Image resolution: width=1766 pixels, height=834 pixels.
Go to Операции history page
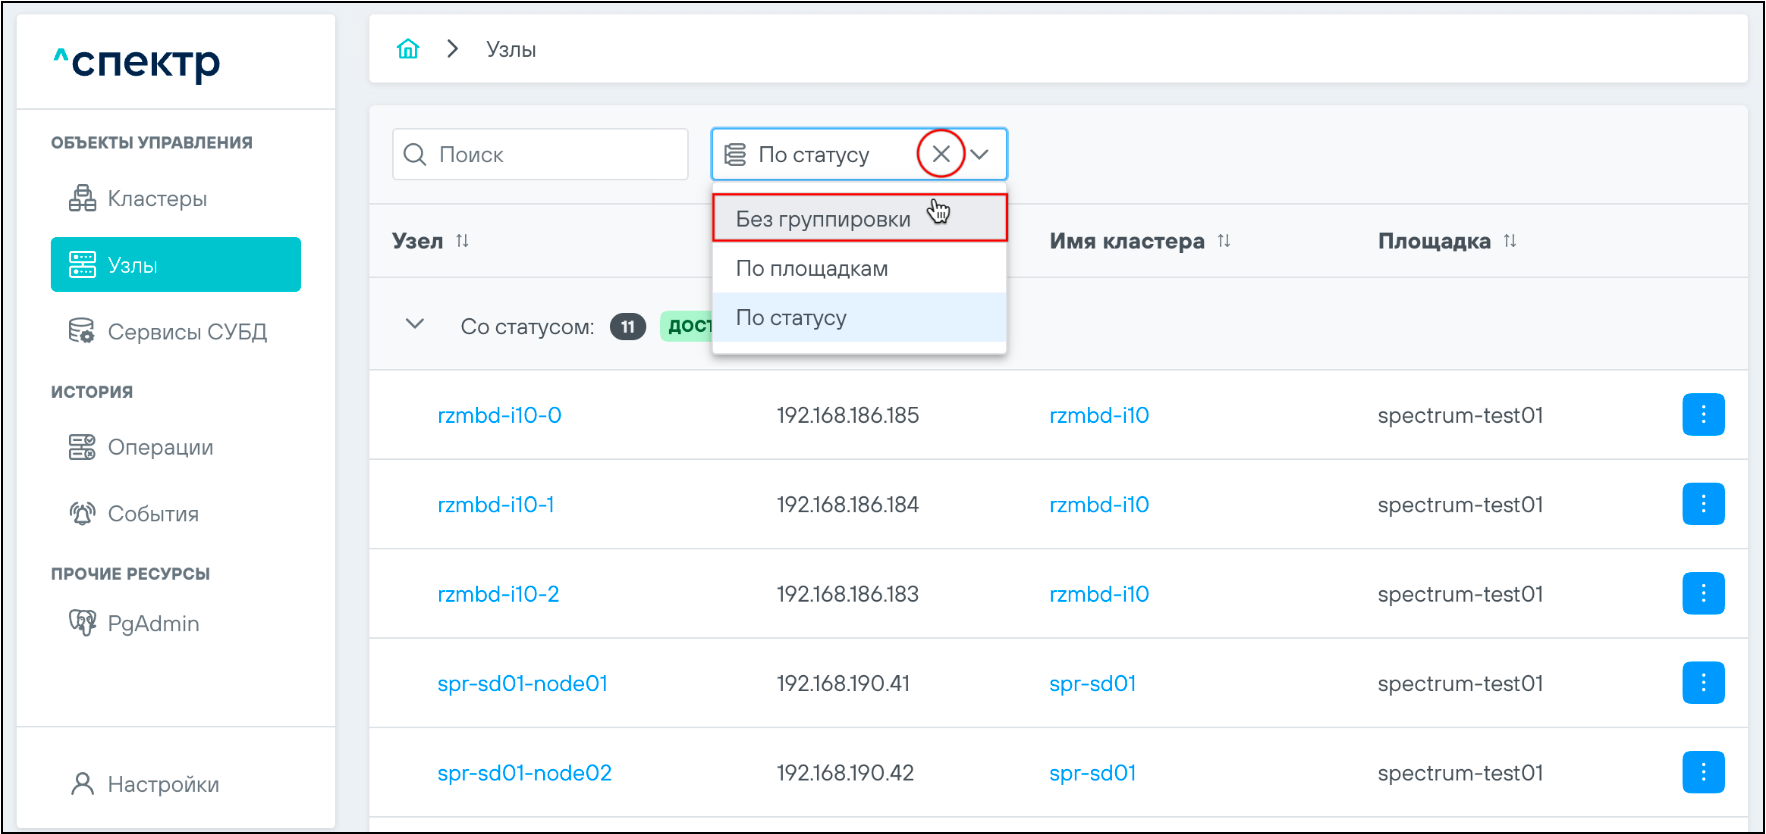[x=160, y=447]
